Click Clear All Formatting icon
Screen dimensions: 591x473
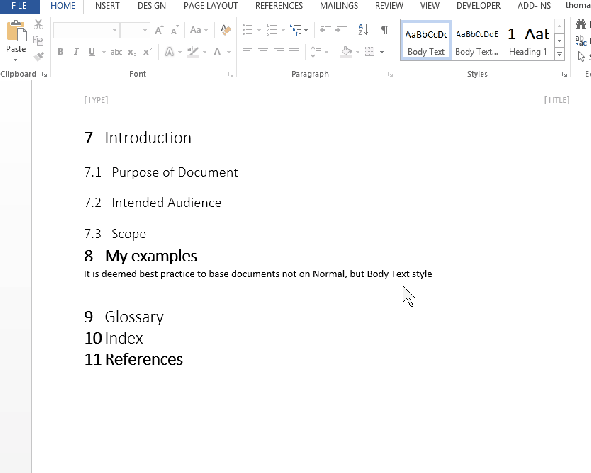tap(226, 30)
